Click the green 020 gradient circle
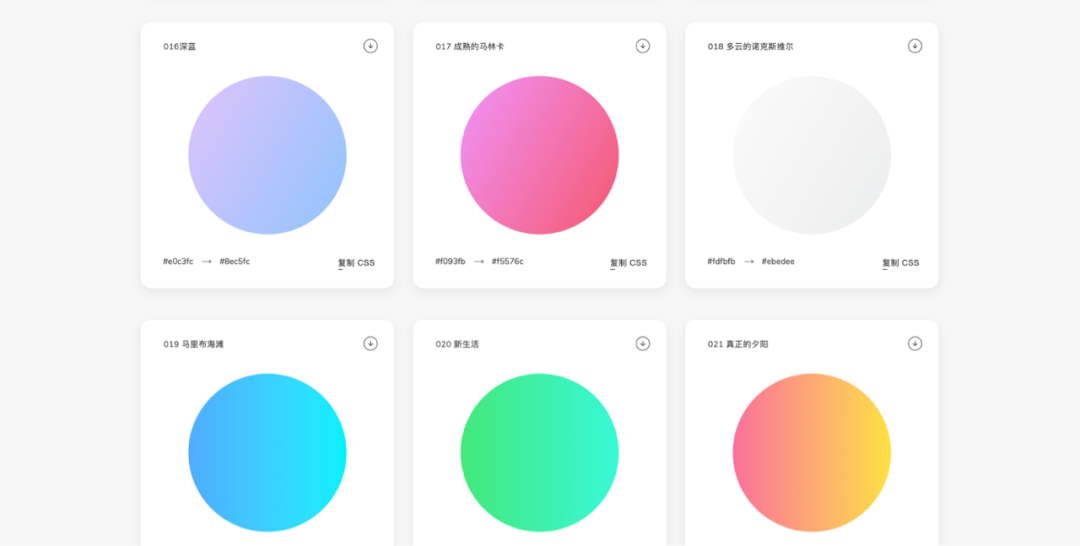The image size is (1080, 546). click(x=539, y=452)
